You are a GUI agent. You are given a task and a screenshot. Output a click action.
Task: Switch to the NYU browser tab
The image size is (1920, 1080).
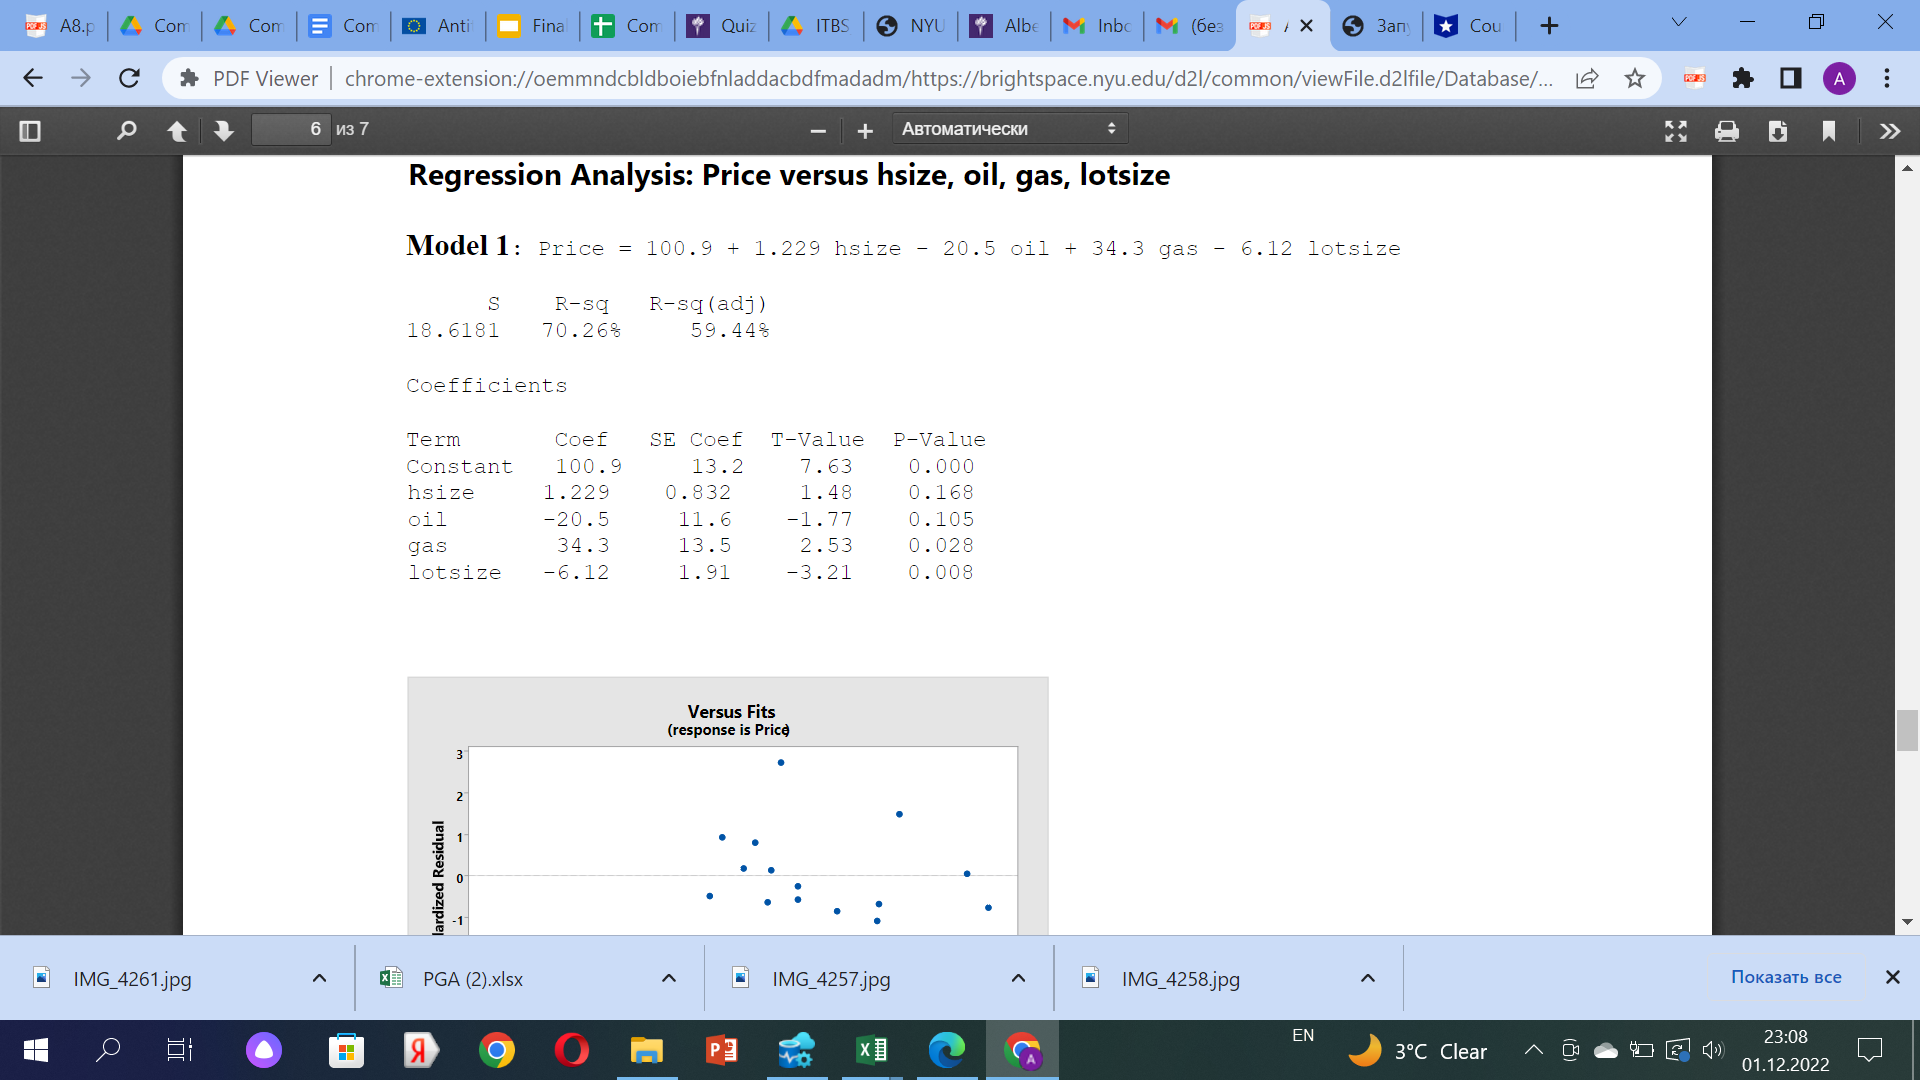(x=909, y=26)
